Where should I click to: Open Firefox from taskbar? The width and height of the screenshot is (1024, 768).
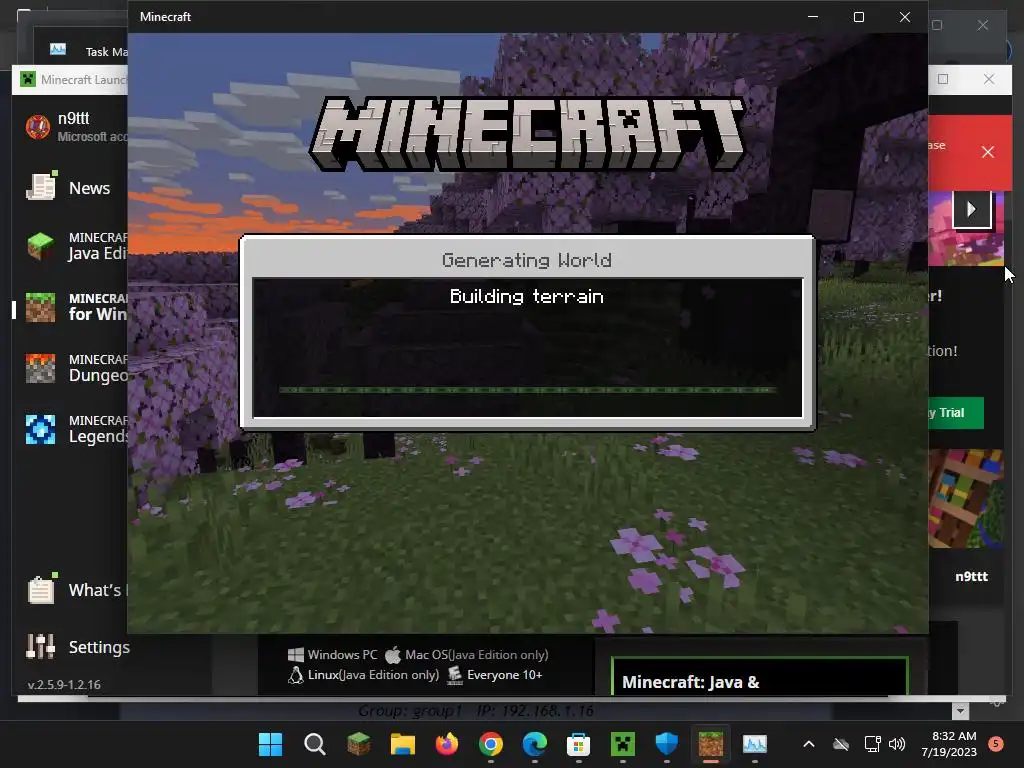coord(447,744)
